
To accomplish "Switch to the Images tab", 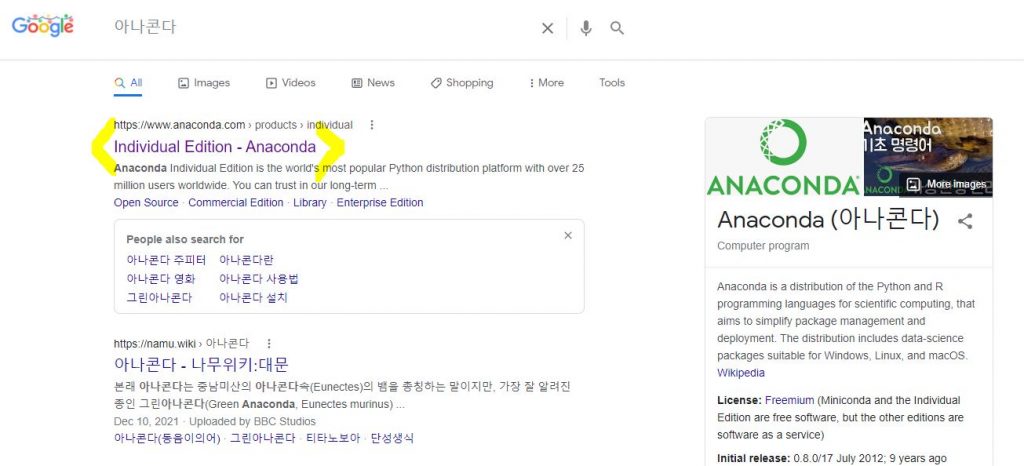I will [x=203, y=83].
